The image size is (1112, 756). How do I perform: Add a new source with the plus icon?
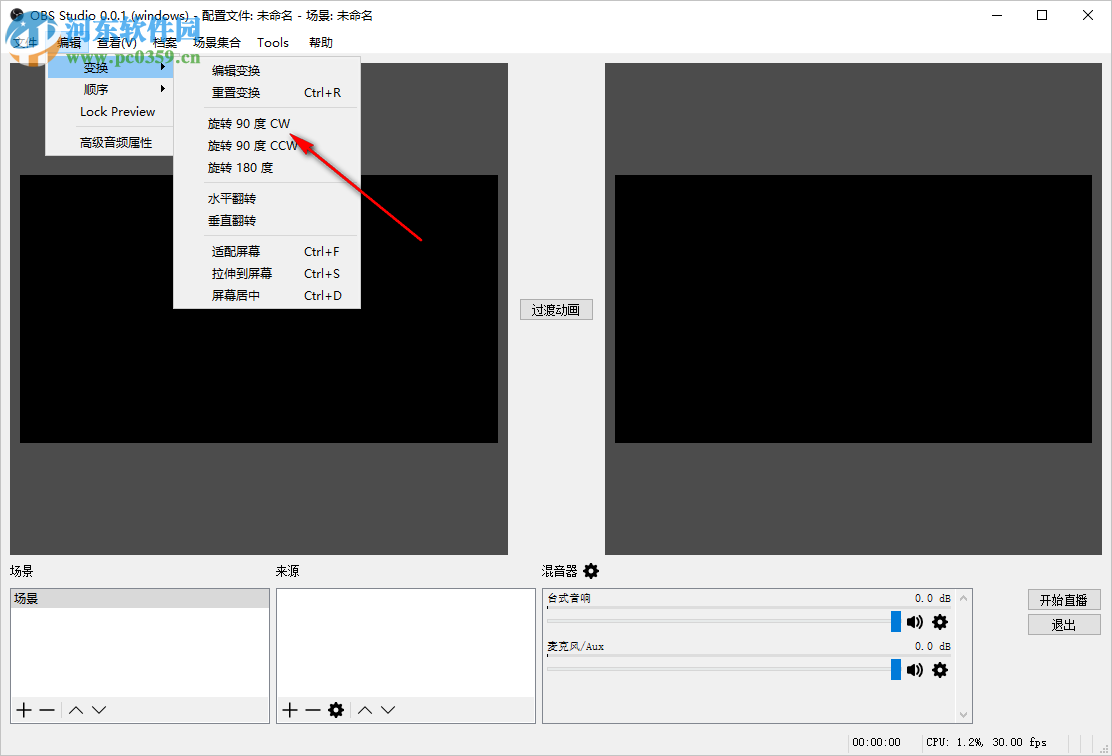(x=289, y=710)
